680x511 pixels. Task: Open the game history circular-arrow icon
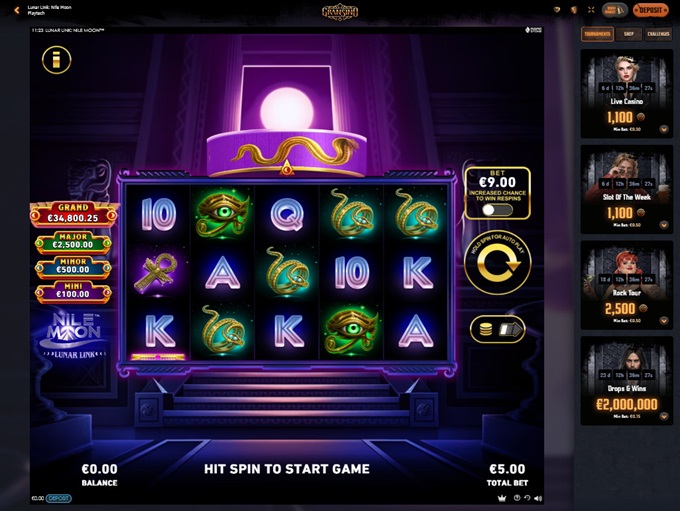click(x=527, y=498)
